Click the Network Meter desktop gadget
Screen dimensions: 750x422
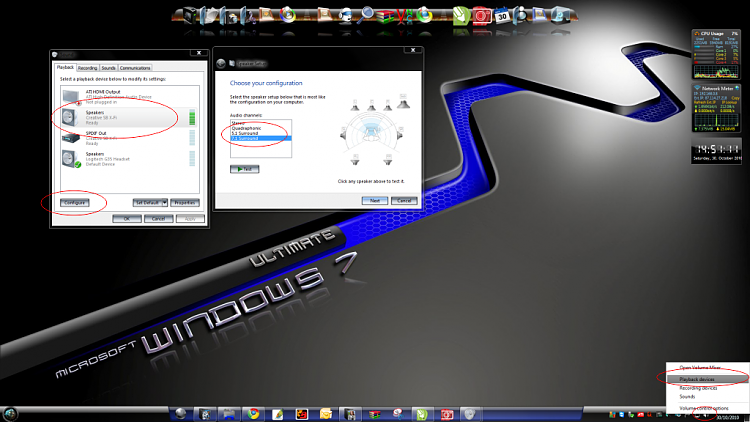716,108
